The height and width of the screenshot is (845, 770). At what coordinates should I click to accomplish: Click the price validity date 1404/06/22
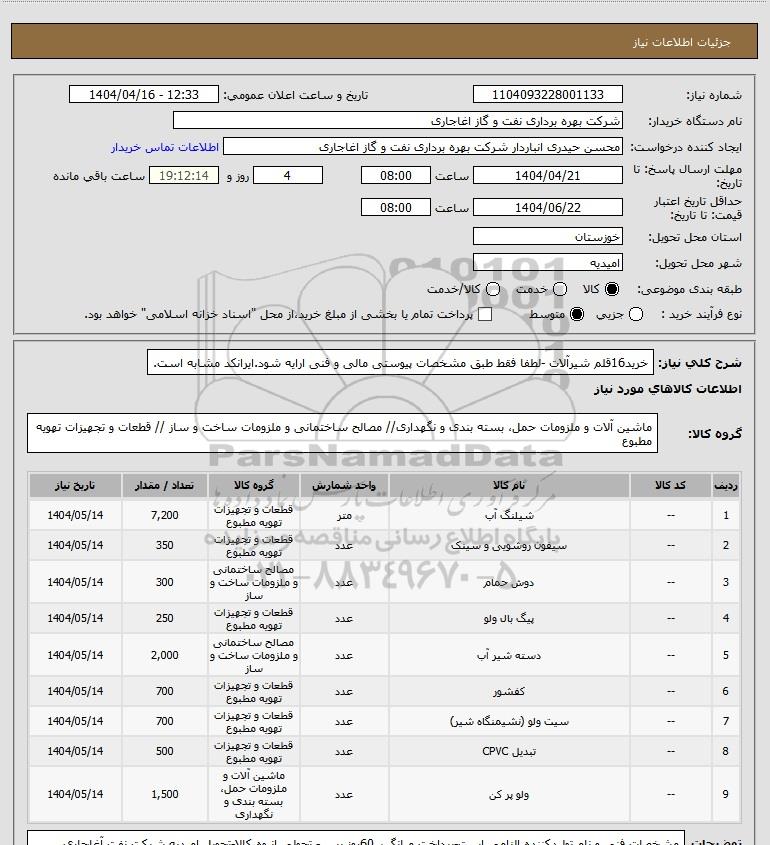(x=547, y=207)
